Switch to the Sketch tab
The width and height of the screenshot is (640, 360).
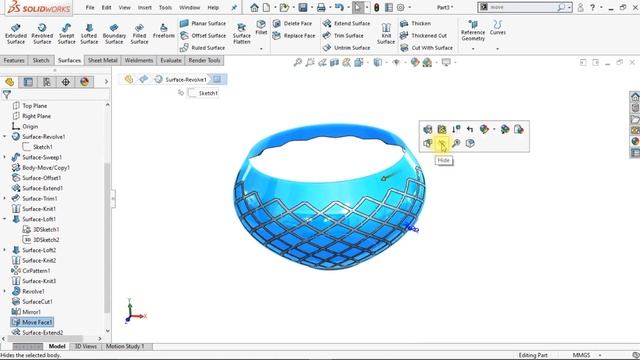coord(41,60)
